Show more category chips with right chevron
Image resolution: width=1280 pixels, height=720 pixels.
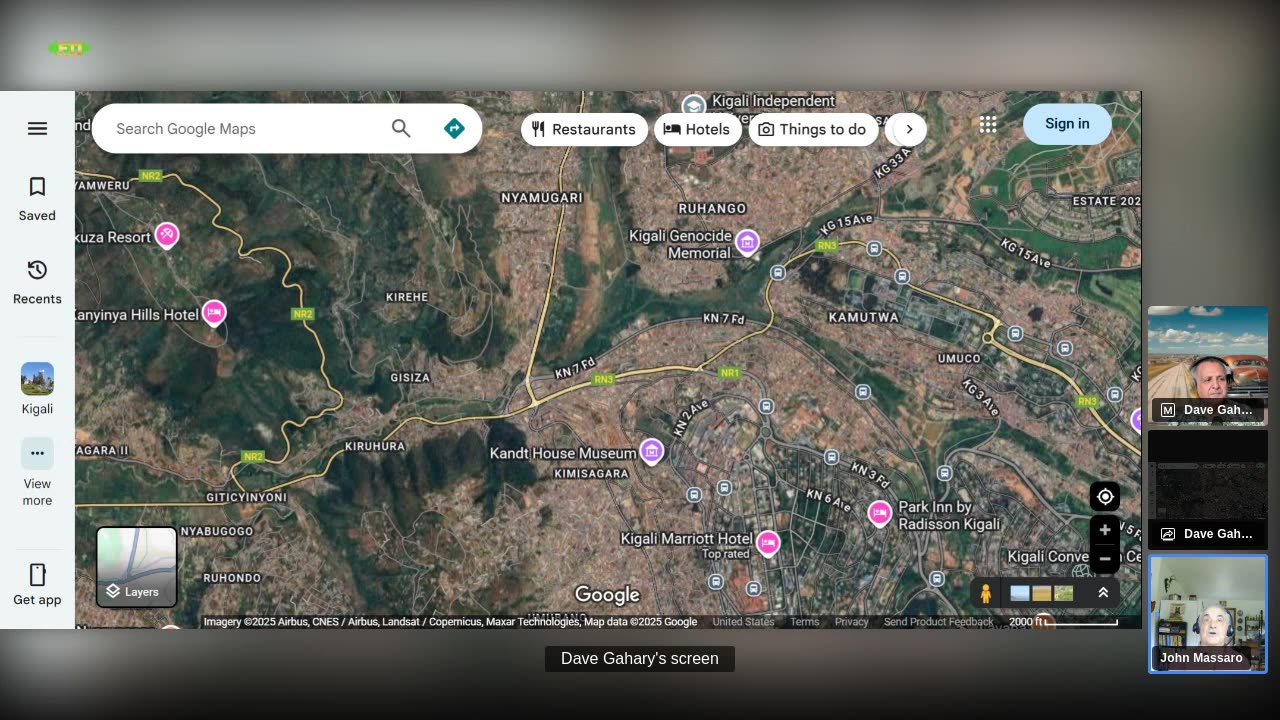tap(909, 129)
